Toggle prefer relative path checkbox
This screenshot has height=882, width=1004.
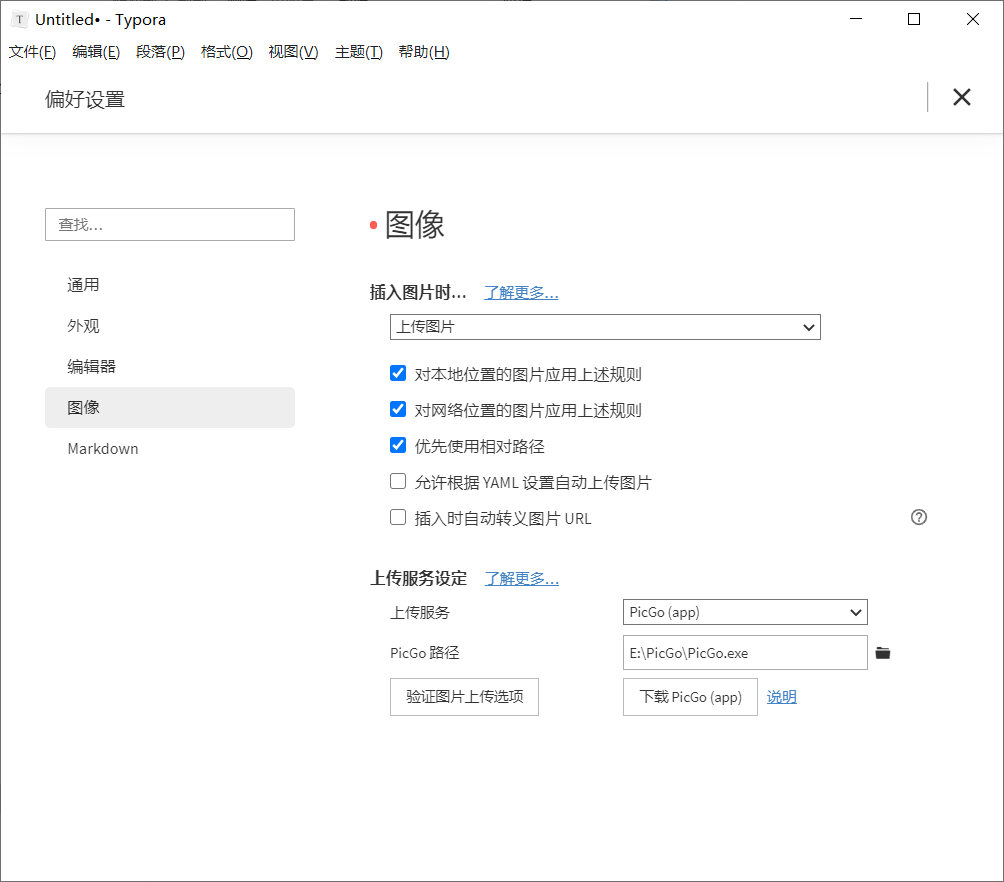click(398, 445)
